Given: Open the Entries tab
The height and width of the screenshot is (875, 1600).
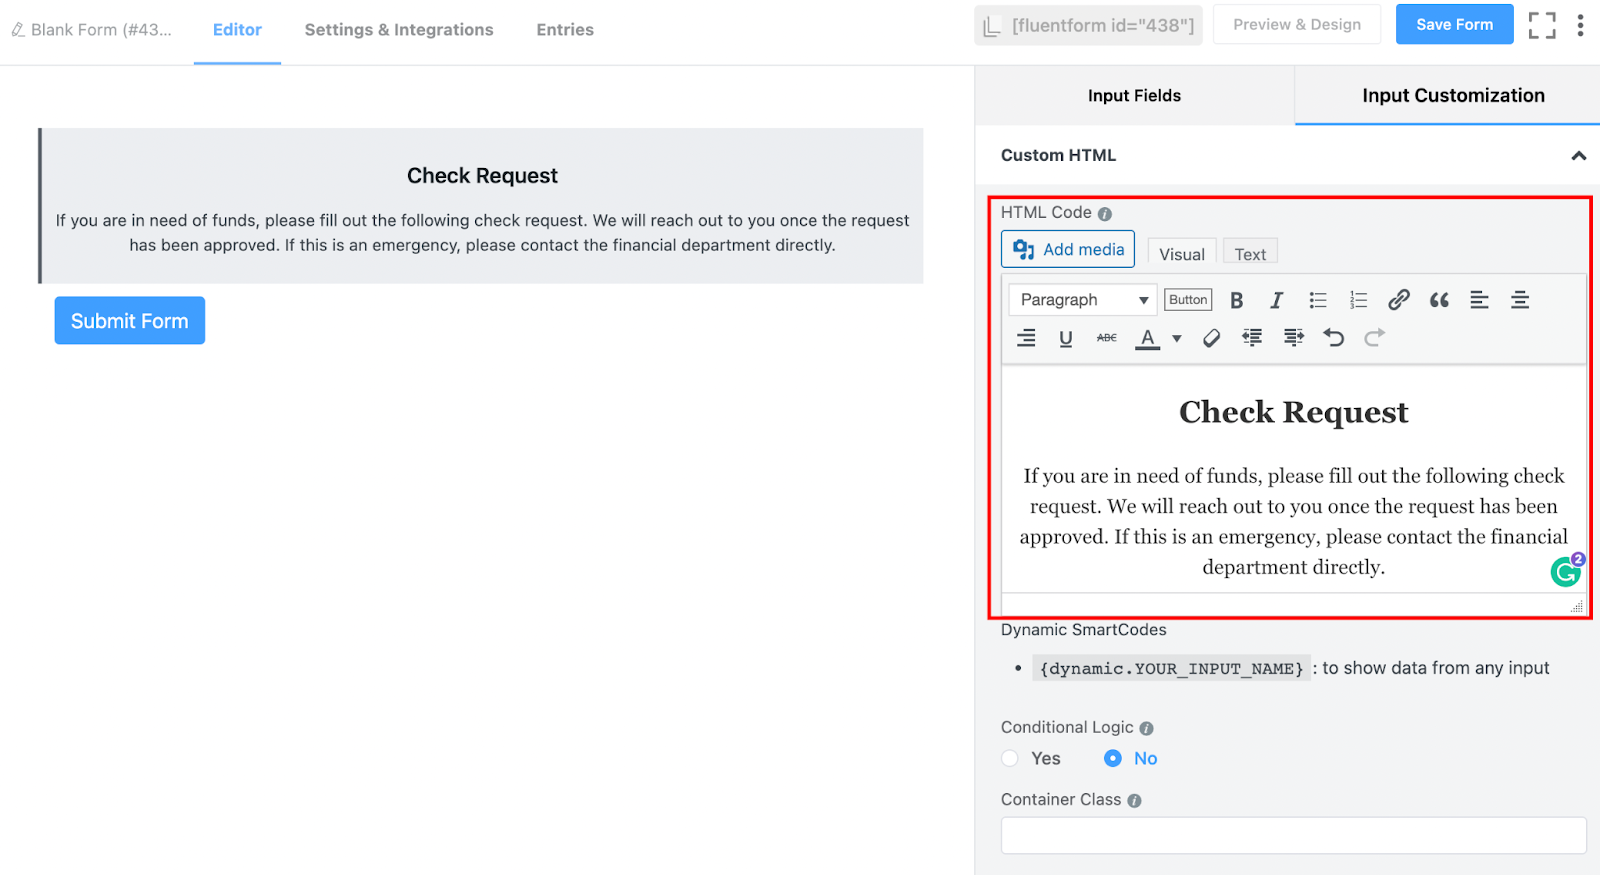Looking at the screenshot, I should tap(565, 30).
